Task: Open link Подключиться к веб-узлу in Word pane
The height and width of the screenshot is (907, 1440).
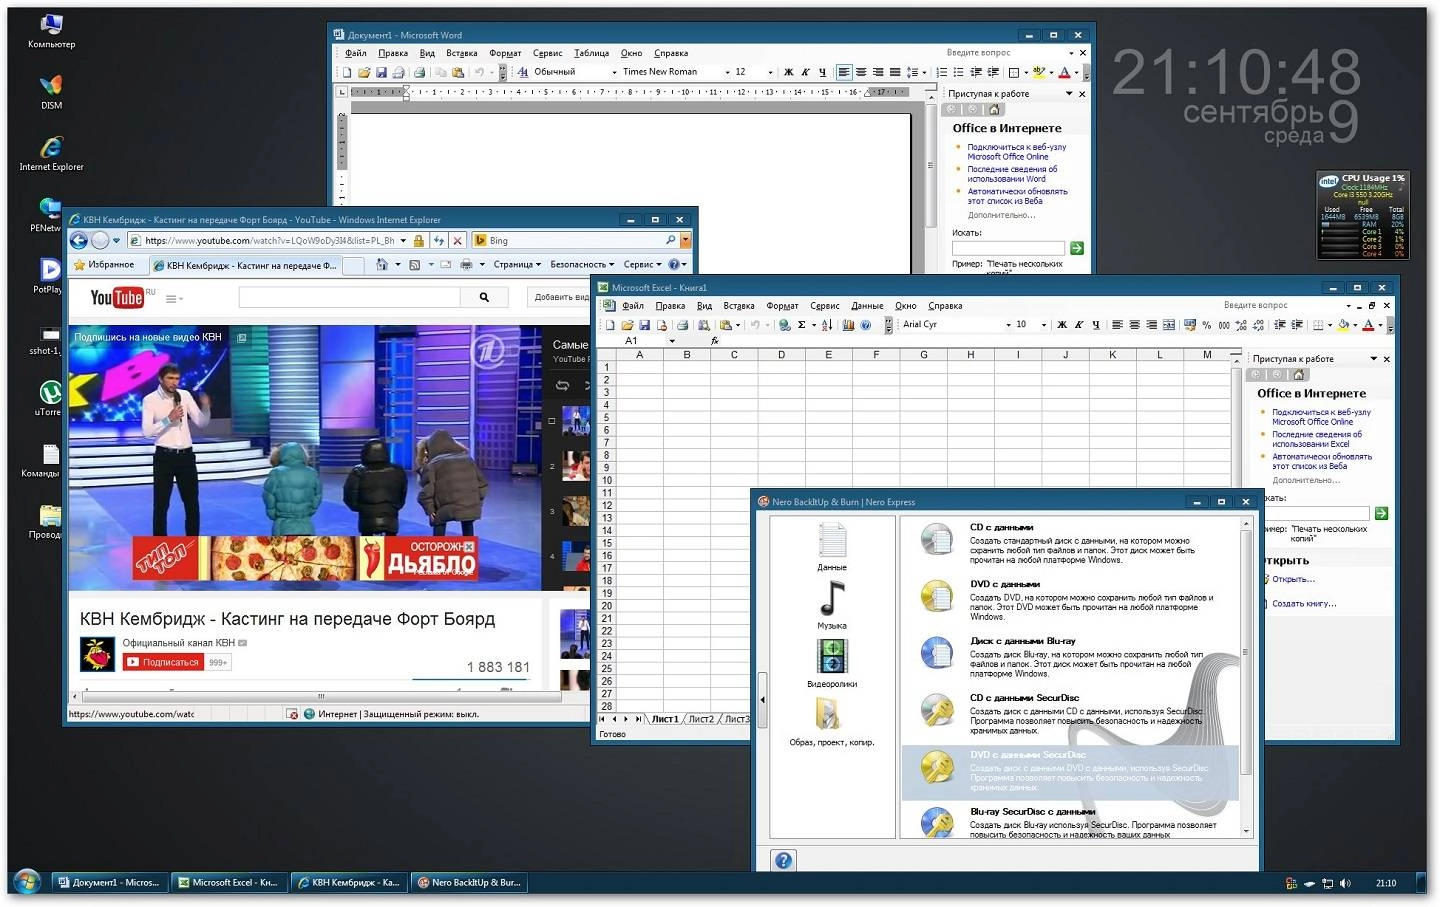Action: coord(1016,152)
